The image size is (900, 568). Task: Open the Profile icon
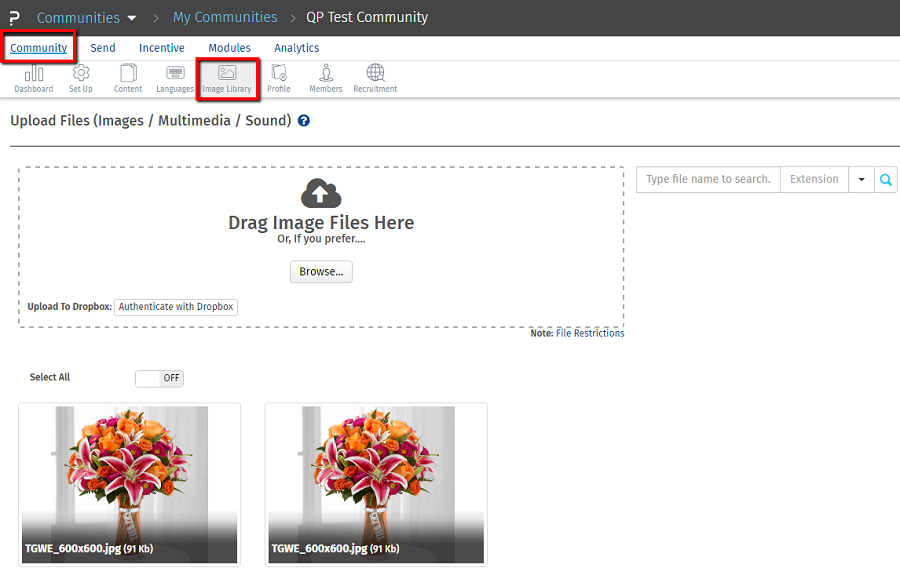(279, 79)
